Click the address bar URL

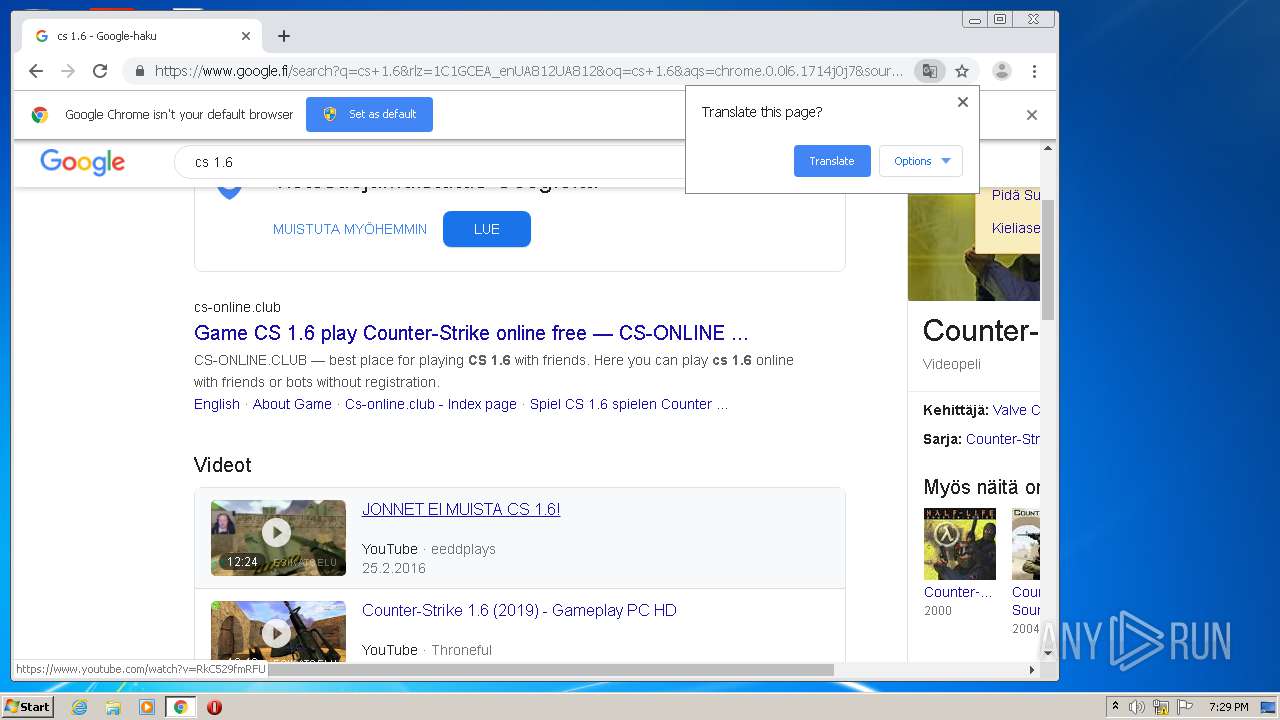pos(528,71)
